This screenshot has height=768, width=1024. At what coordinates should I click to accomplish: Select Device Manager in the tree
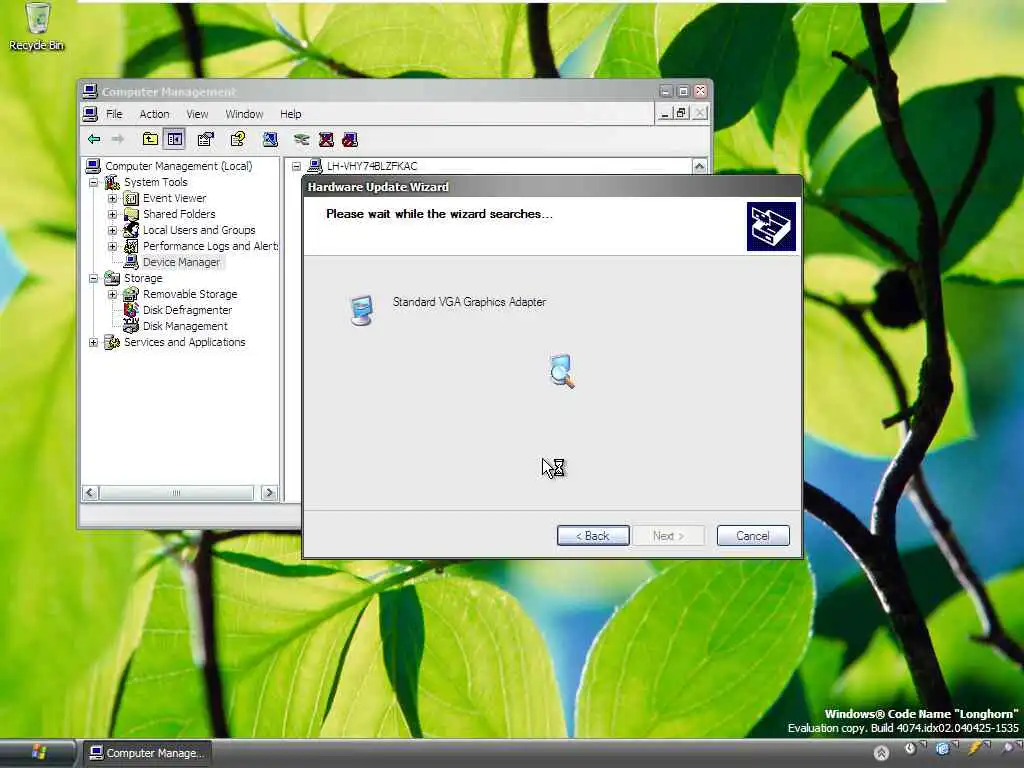[182, 262]
